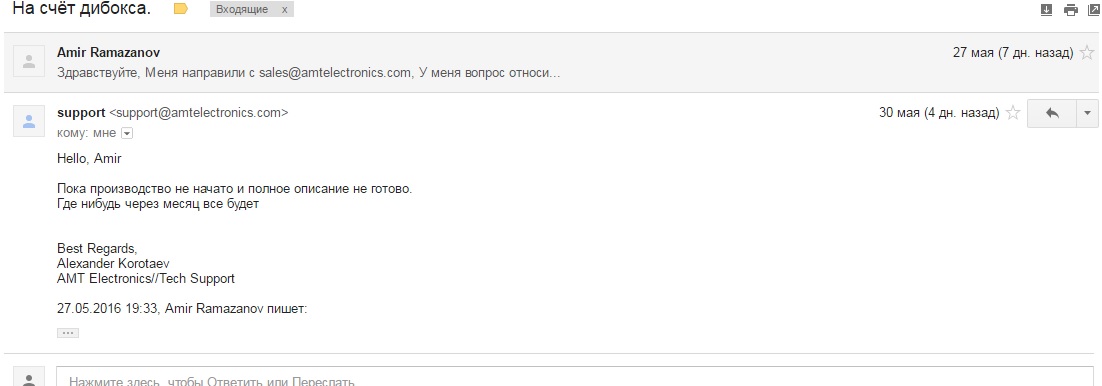
Task: Click the download arrow icon at top right
Action: coord(1046,10)
